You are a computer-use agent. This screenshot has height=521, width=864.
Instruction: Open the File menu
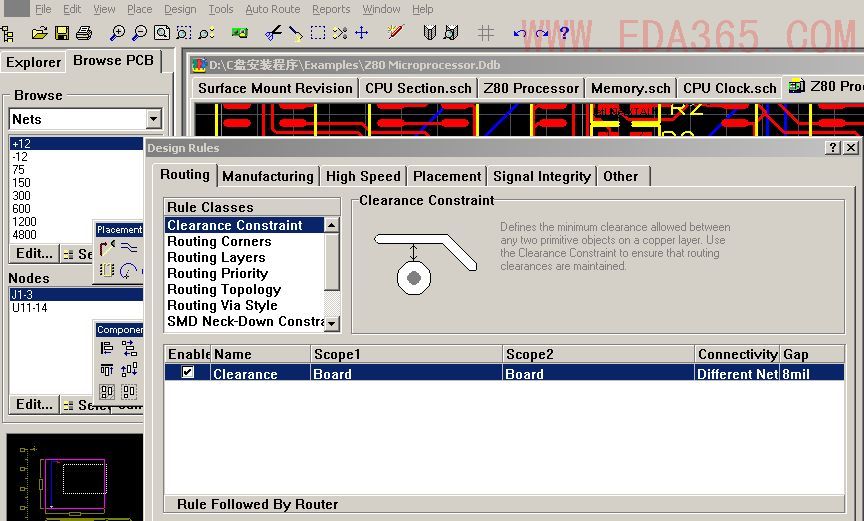[43, 9]
